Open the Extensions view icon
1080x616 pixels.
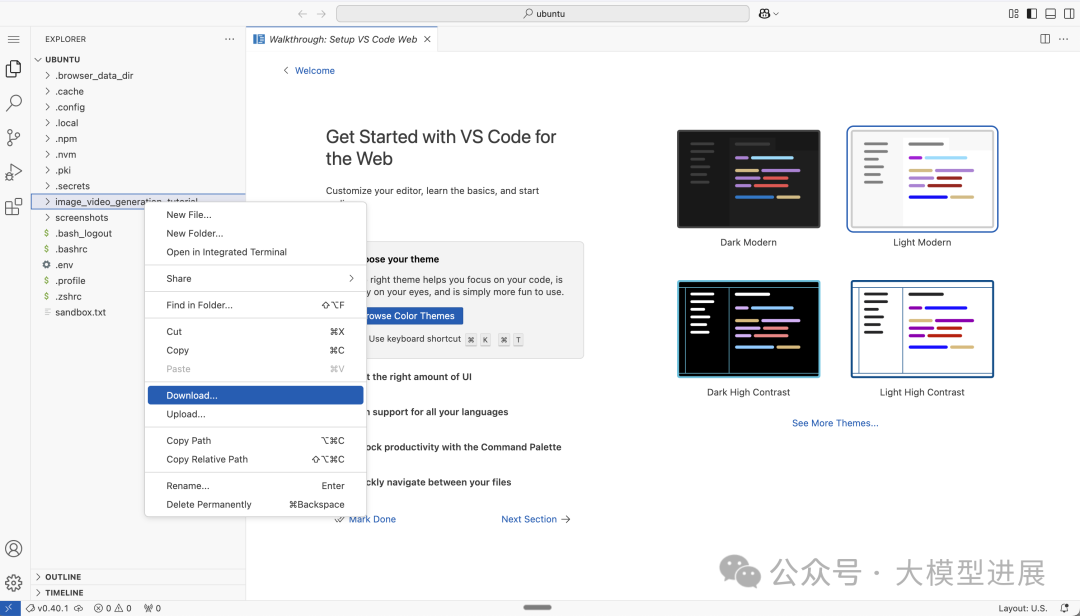(x=13, y=207)
